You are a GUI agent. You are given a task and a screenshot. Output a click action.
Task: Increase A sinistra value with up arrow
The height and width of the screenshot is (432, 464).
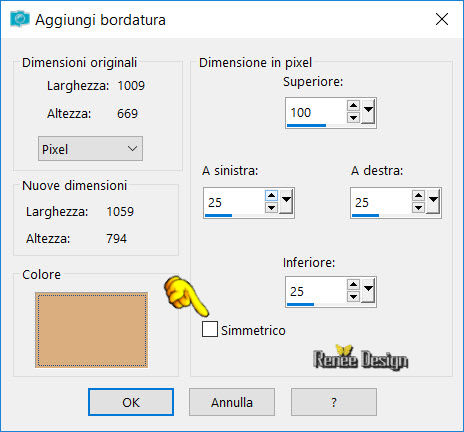coord(272,196)
